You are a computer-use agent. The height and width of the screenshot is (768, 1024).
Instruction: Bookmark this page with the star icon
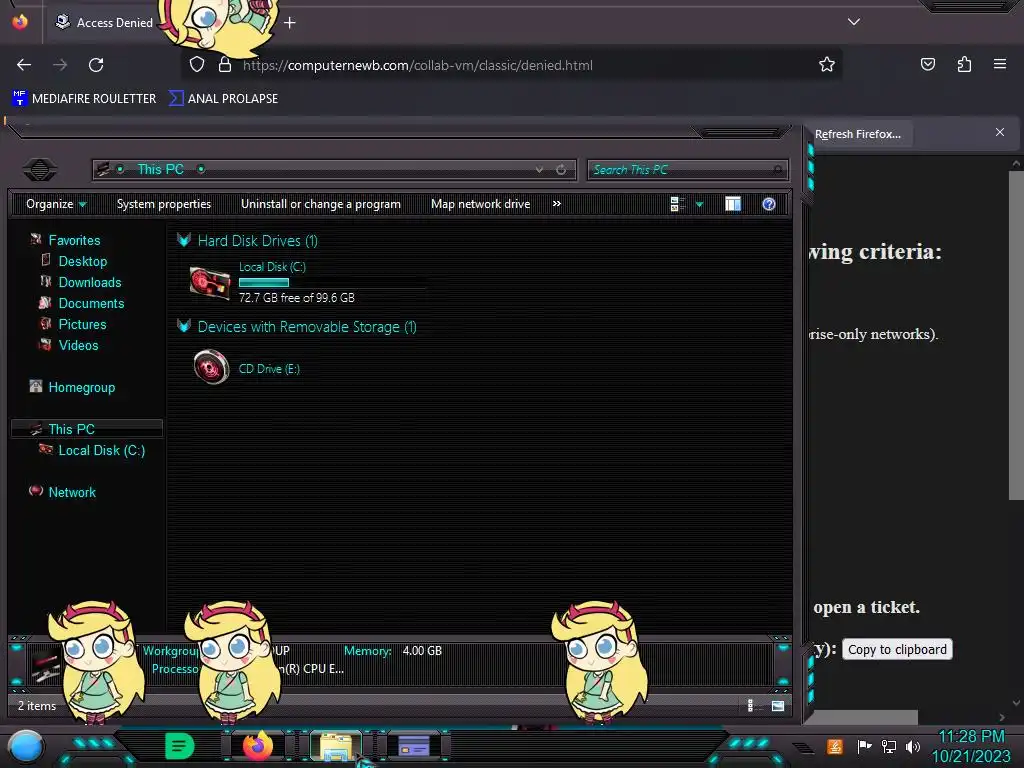pyautogui.click(x=827, y=65)
